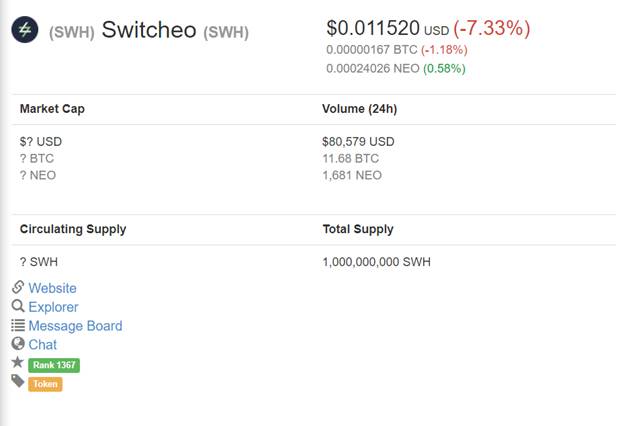Click the globe icon beside Chat
626x426 pixels.
(x=18, y=343)
